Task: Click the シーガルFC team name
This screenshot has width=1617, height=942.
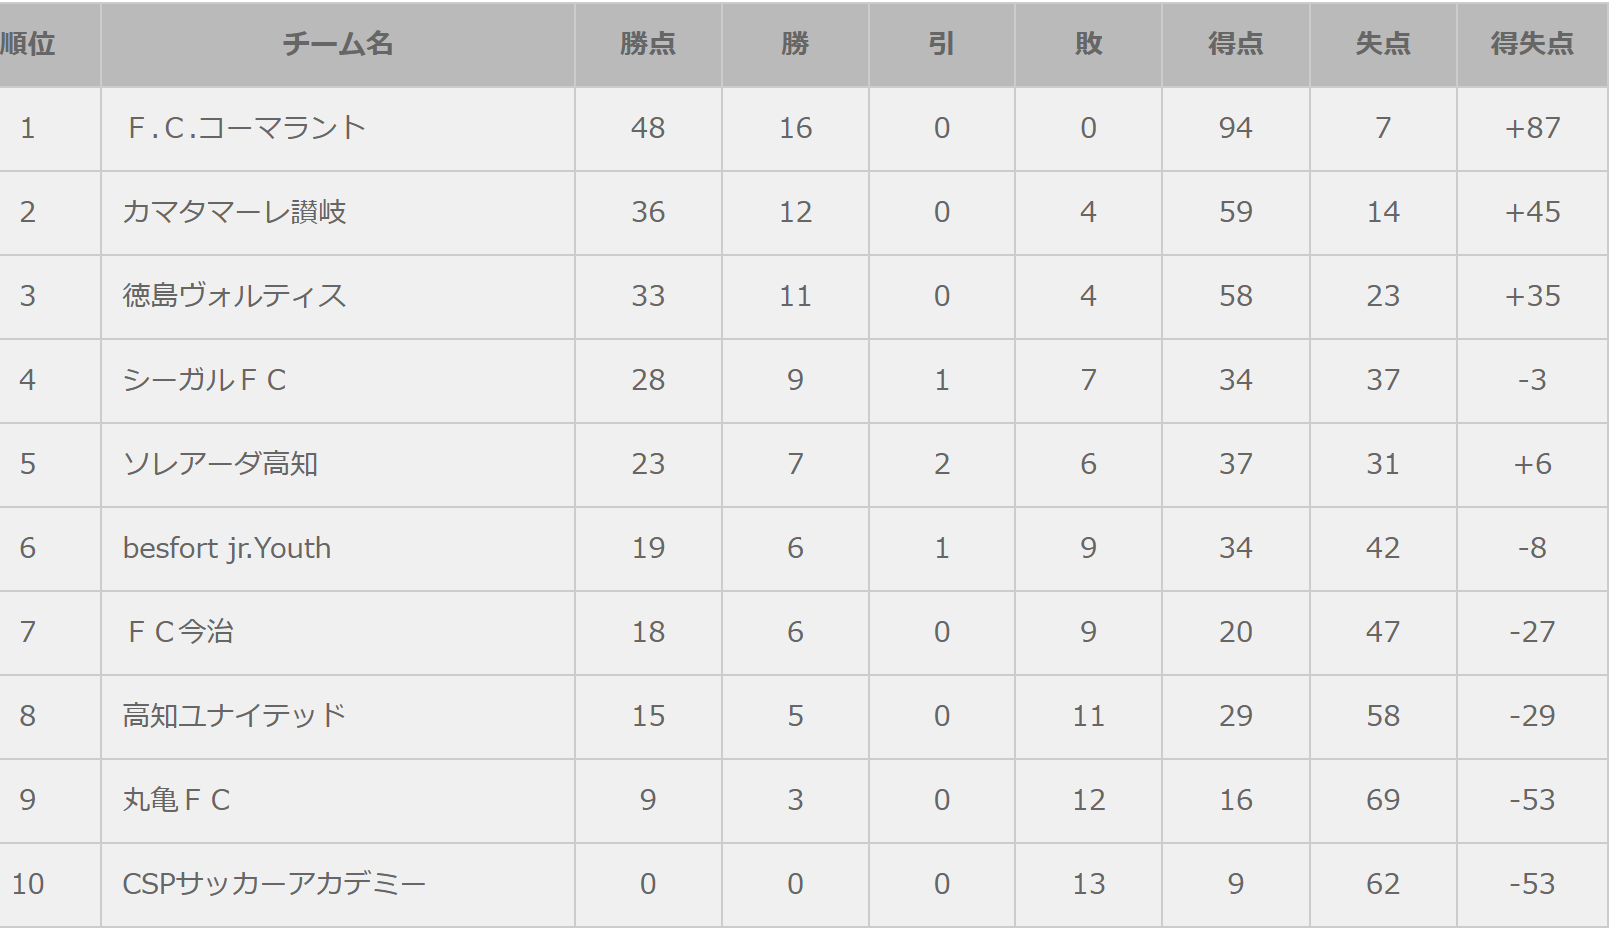Action: point(204,380)
